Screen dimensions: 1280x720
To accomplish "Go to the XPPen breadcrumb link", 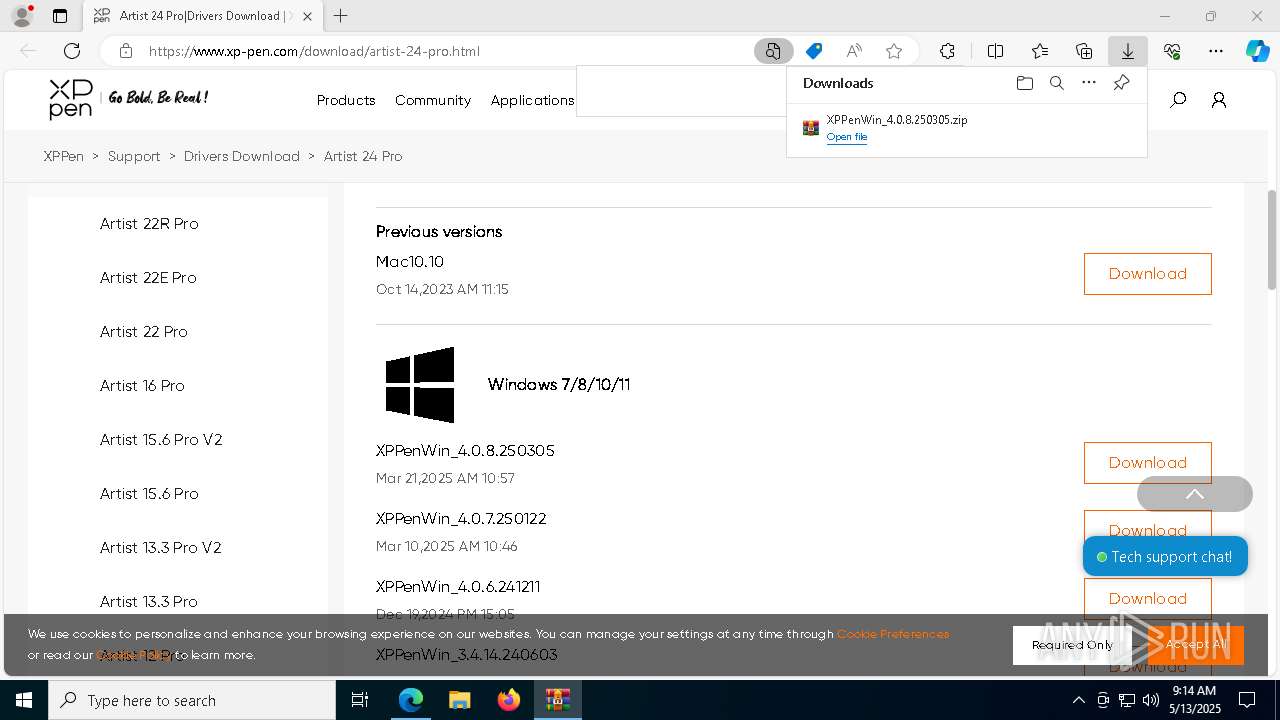I will coord(64,156).
